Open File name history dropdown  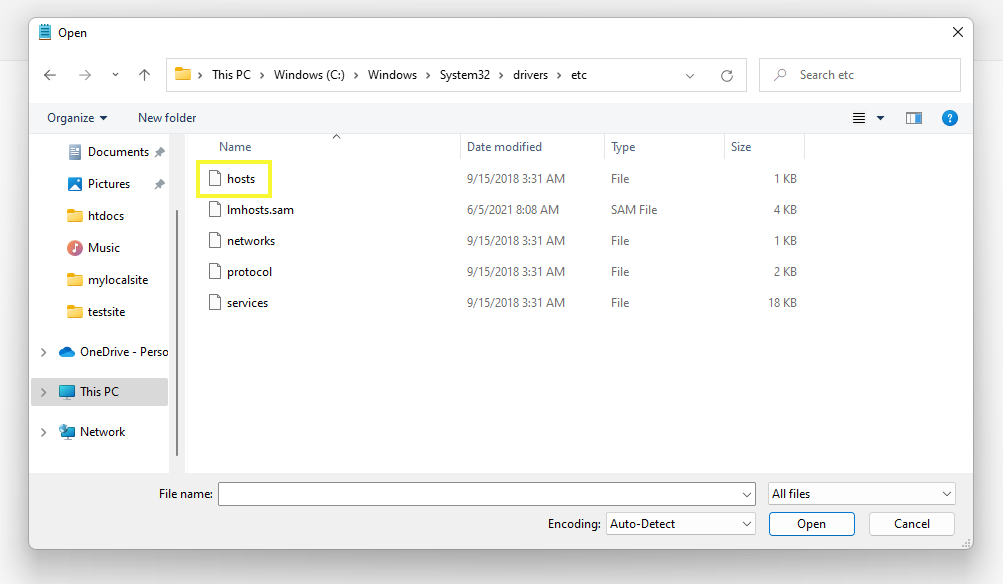click(746, 494)
